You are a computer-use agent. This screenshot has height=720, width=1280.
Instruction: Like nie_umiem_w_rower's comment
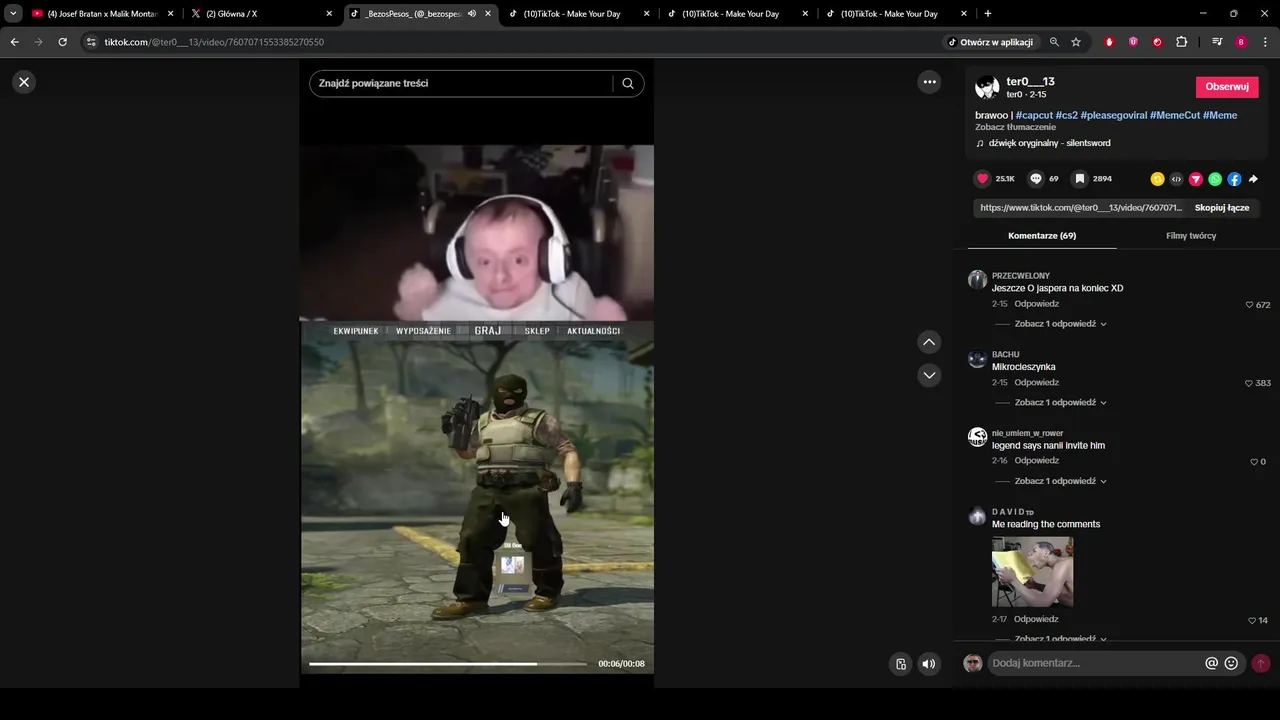tap(1254, 462)
